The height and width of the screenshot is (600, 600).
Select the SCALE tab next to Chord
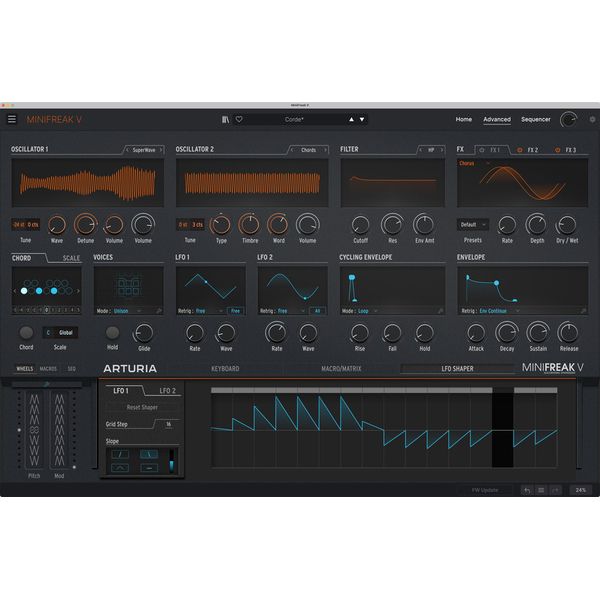click(x=71, y=258)
